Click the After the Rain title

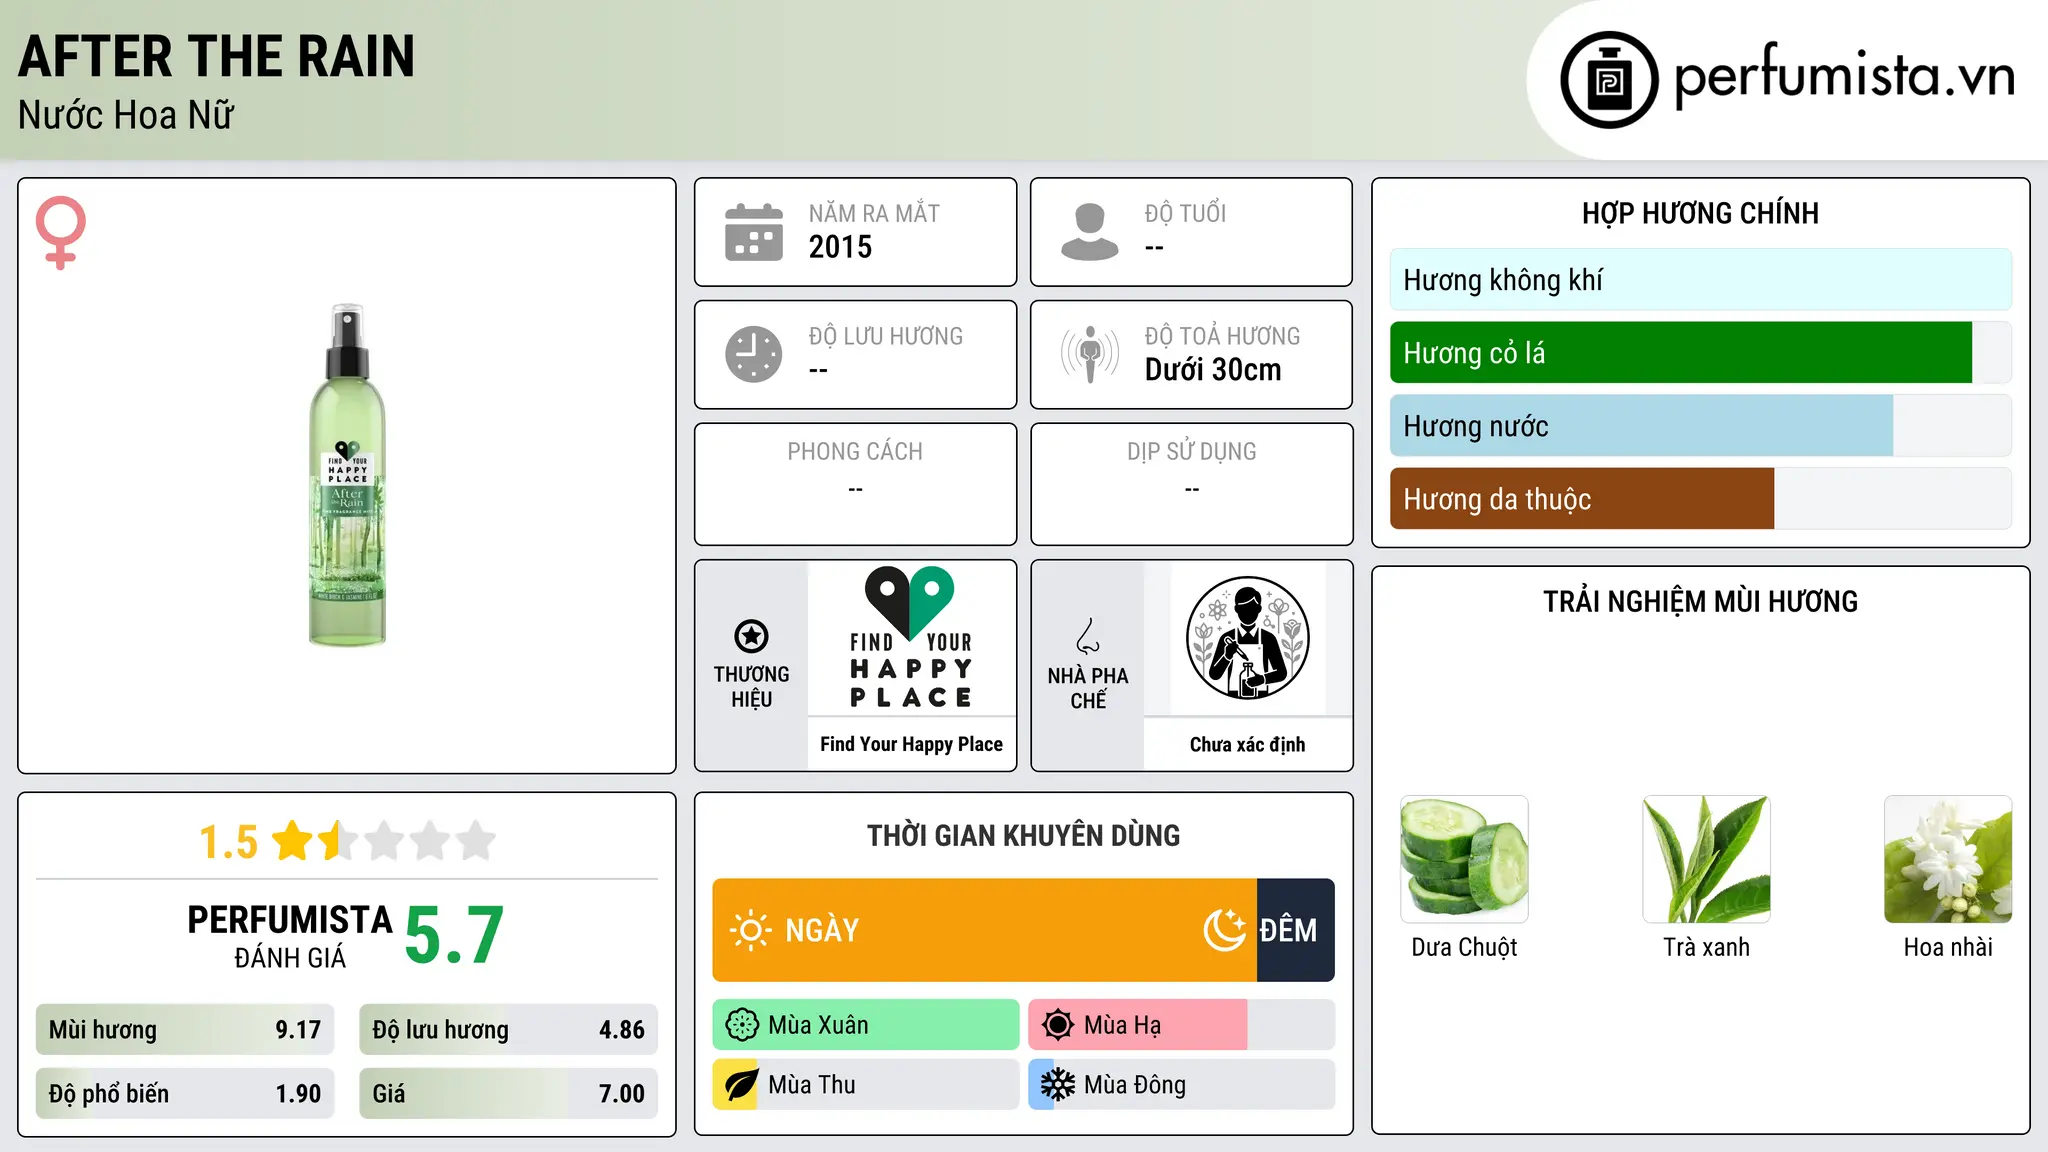pyautogui.click(x=216, y=56)
